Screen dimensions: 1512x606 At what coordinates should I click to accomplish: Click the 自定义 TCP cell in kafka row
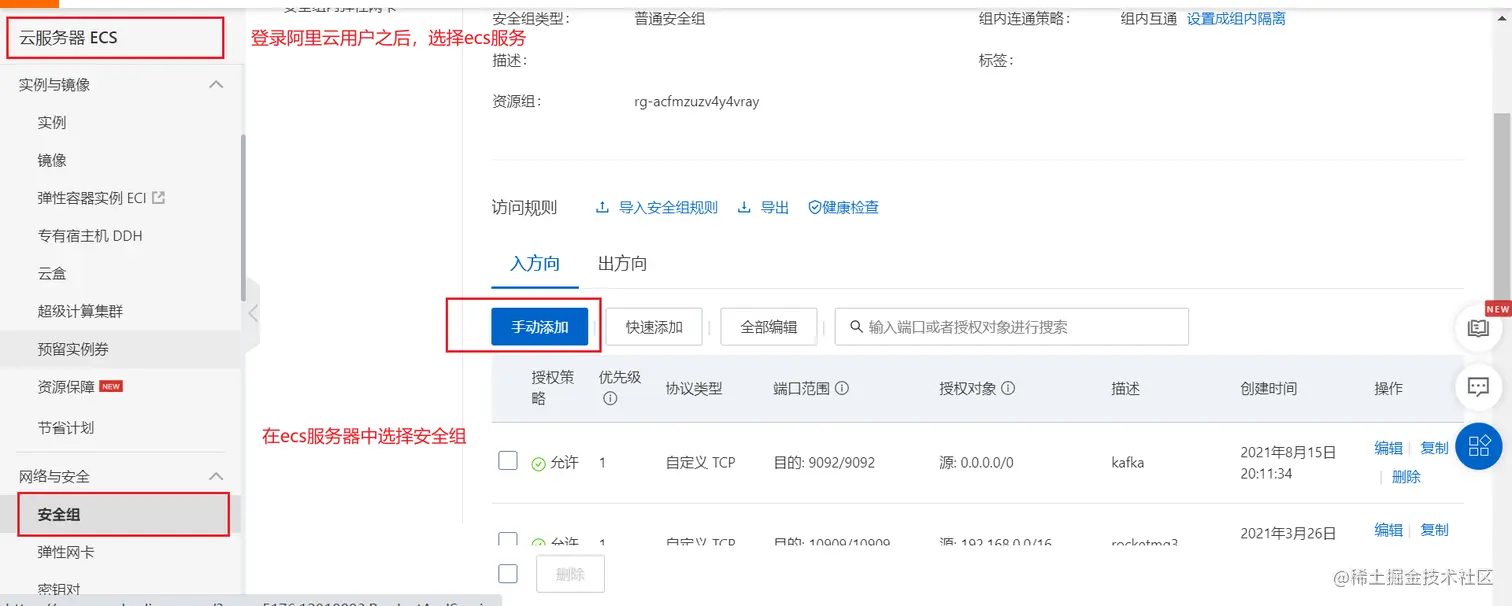701,463
